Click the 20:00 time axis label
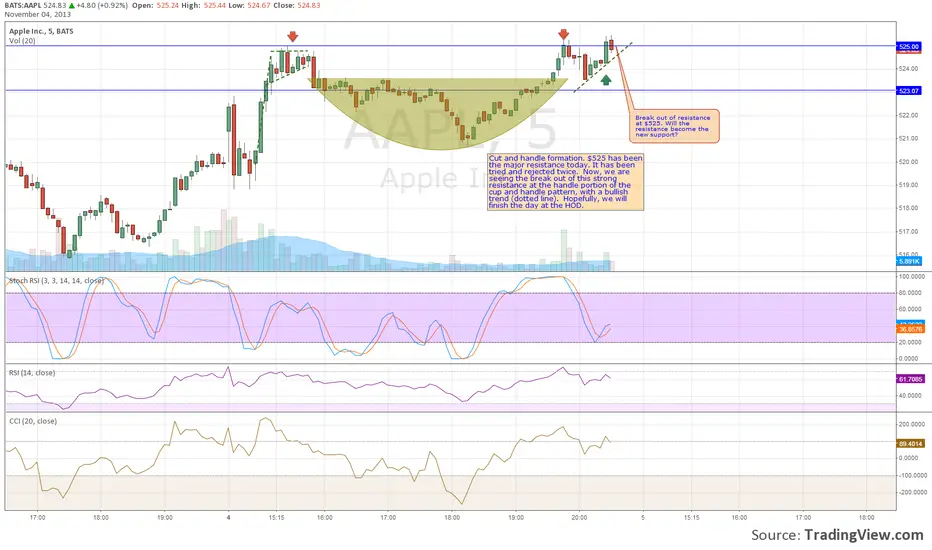Image resolution: width=932 pixels, height=550 pixels. [x=580, y=517]
